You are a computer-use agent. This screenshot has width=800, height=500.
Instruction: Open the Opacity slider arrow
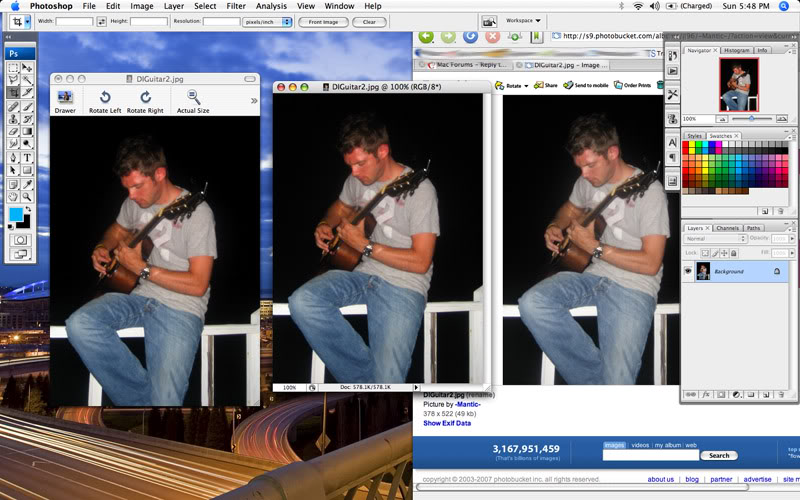[x=792, y=239]
